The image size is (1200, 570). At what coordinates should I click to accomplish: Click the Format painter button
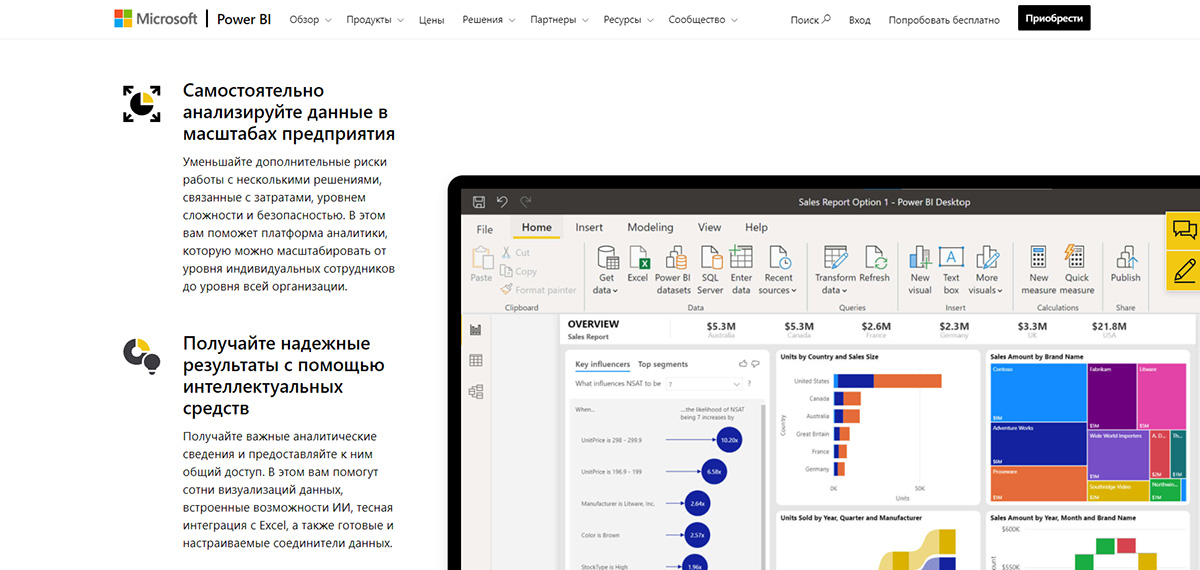538,290
